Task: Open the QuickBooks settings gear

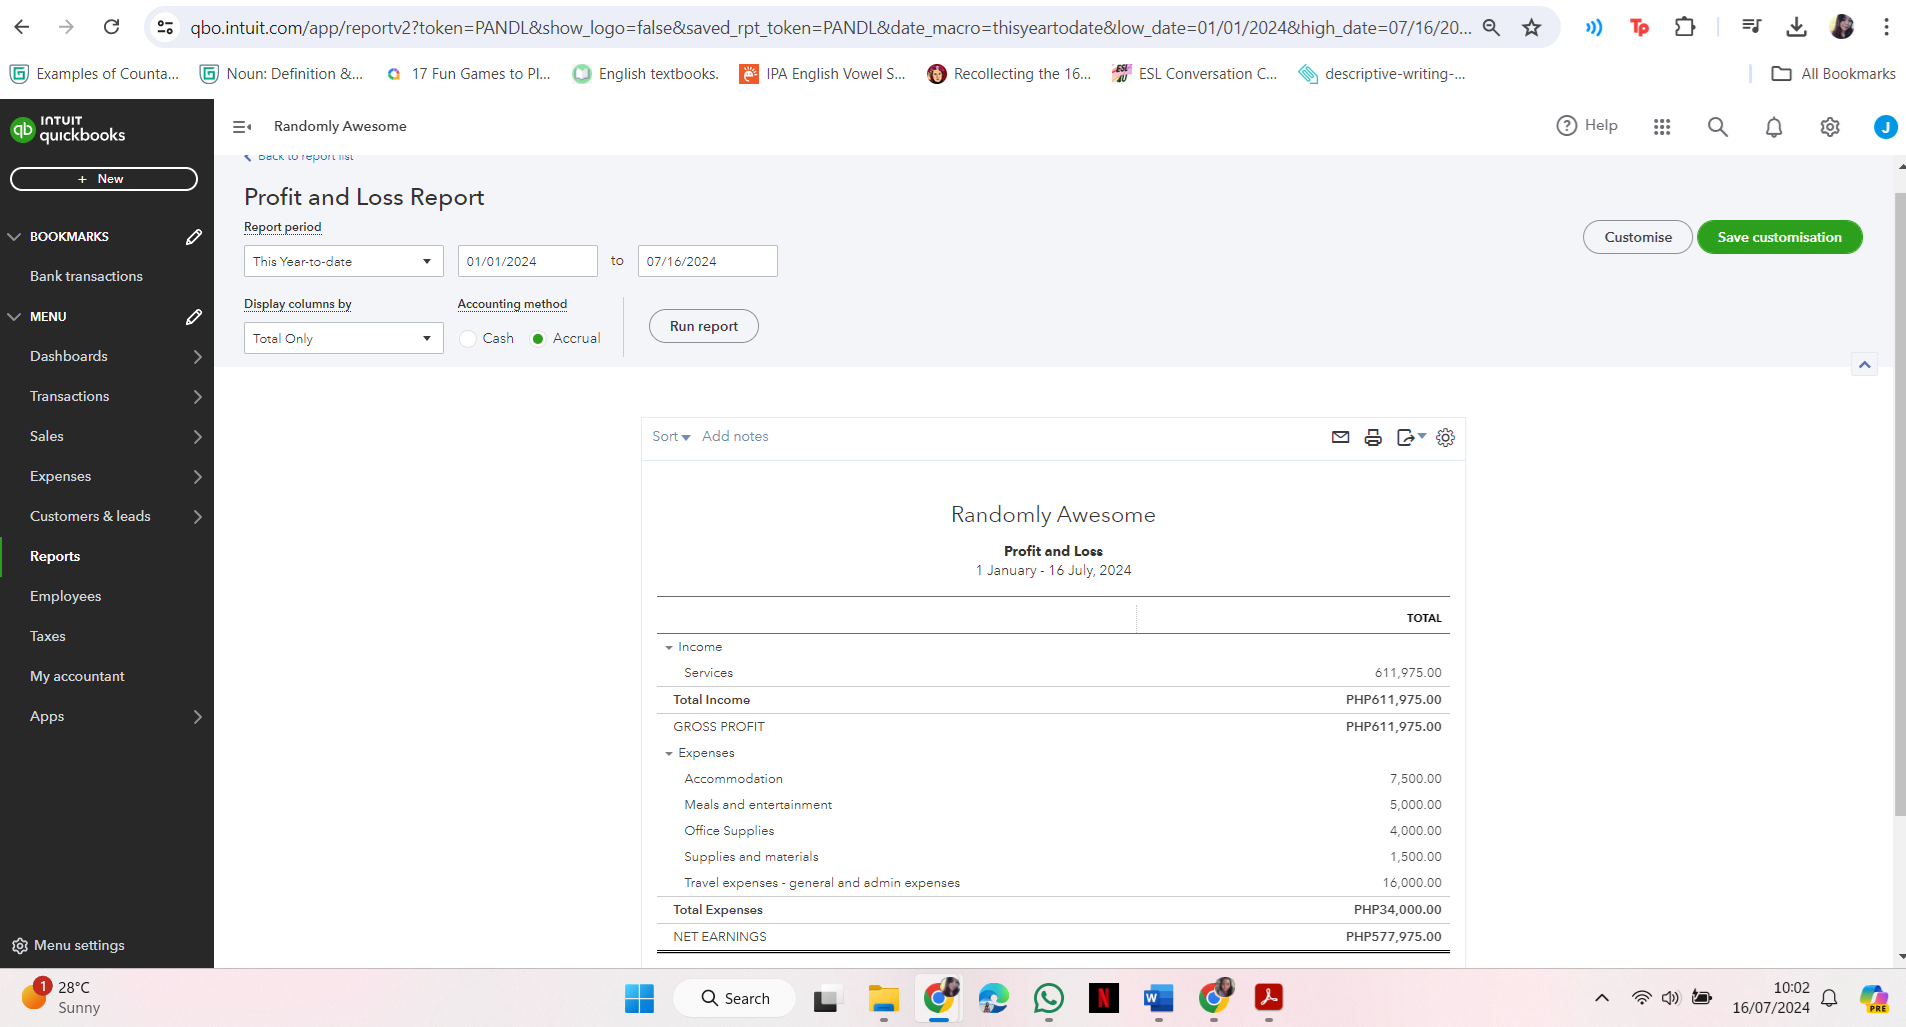Action: tap(1830, 127)
